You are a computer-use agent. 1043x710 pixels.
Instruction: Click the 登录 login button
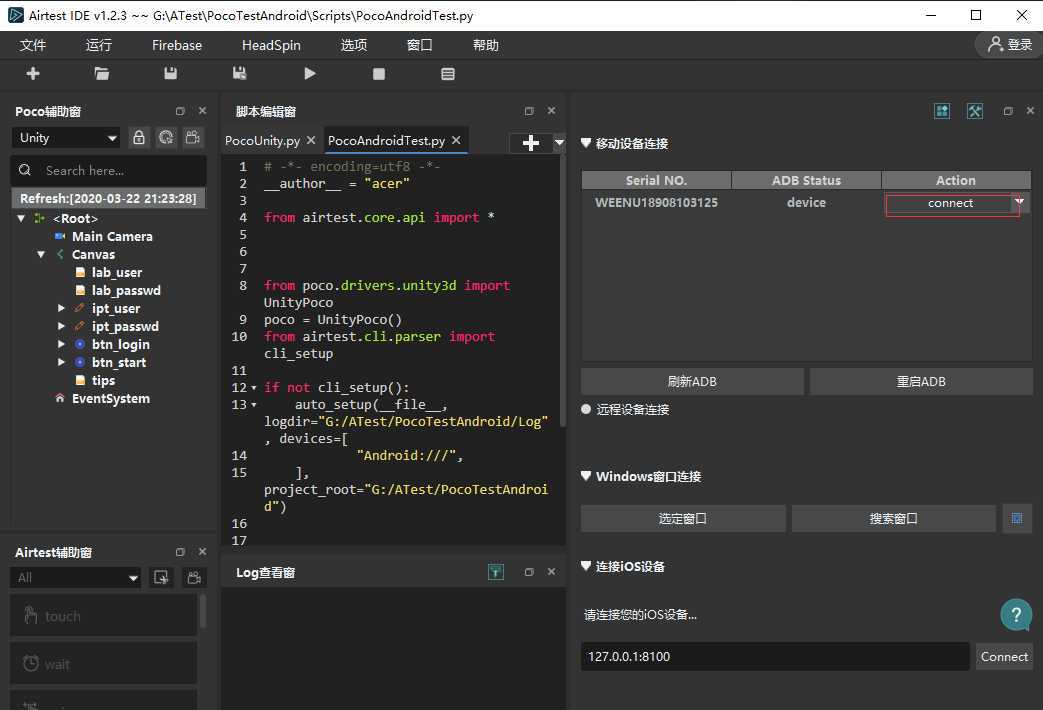coord(1010,45)
